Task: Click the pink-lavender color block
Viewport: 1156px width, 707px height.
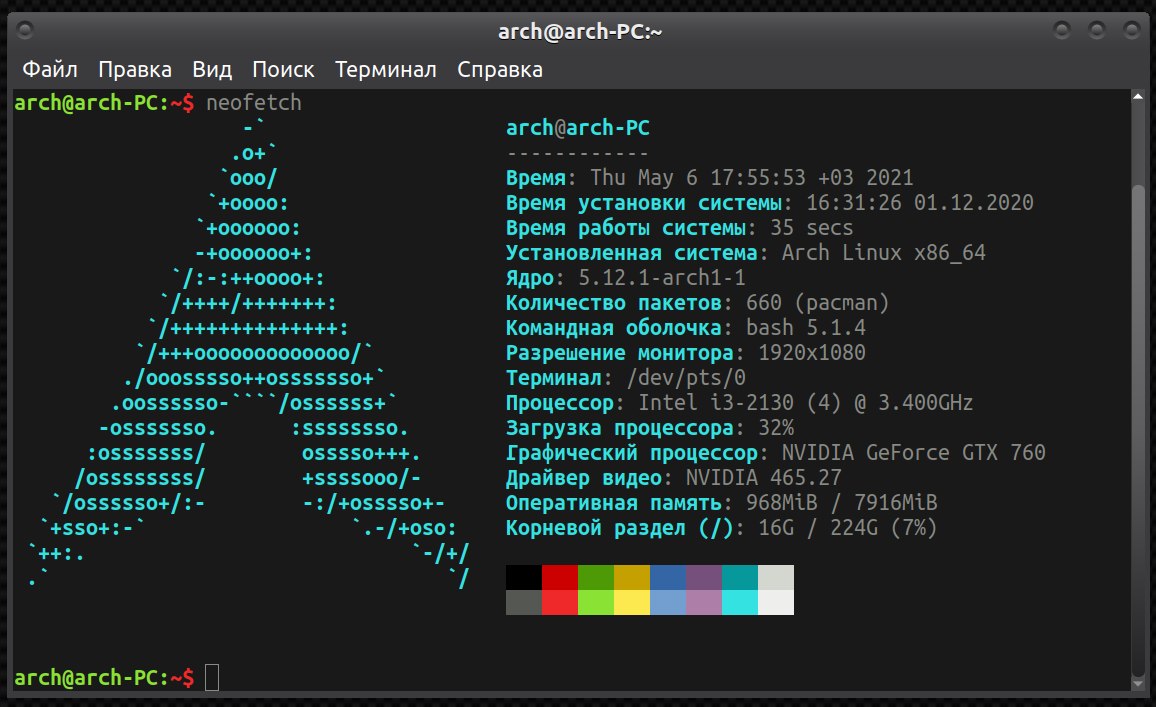Action: point(704,602)
